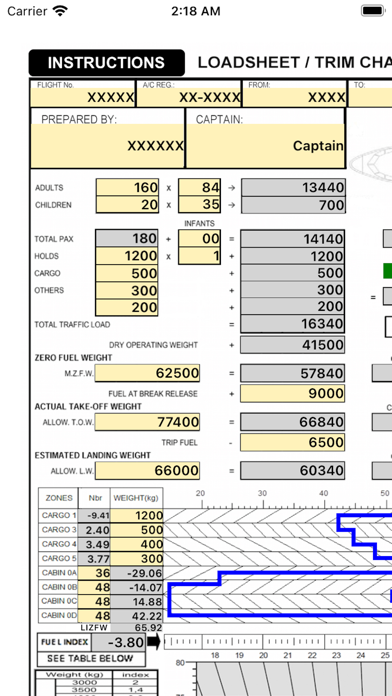Change CABIN 0A passenger number 36
392x696 pixels.
95,573
